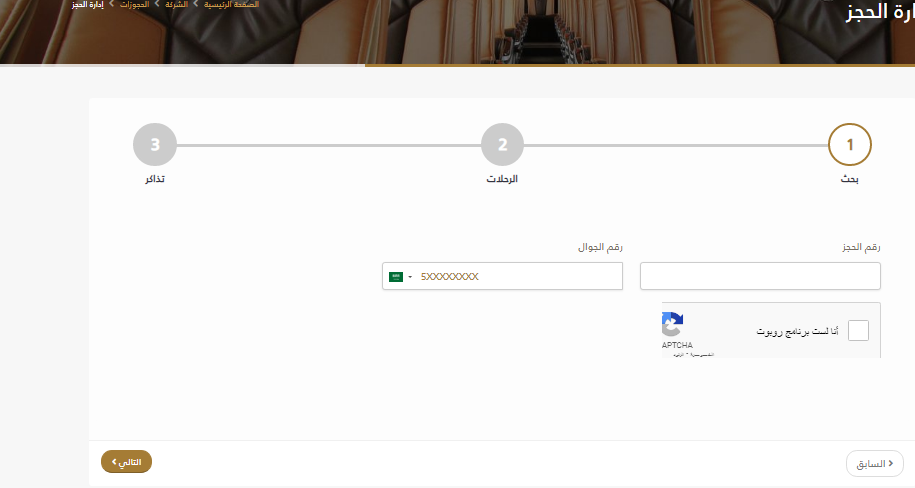915x488 pixels.
Task: Click the إدارة الحجز breadcrumb item
Action: click(88, 4)
